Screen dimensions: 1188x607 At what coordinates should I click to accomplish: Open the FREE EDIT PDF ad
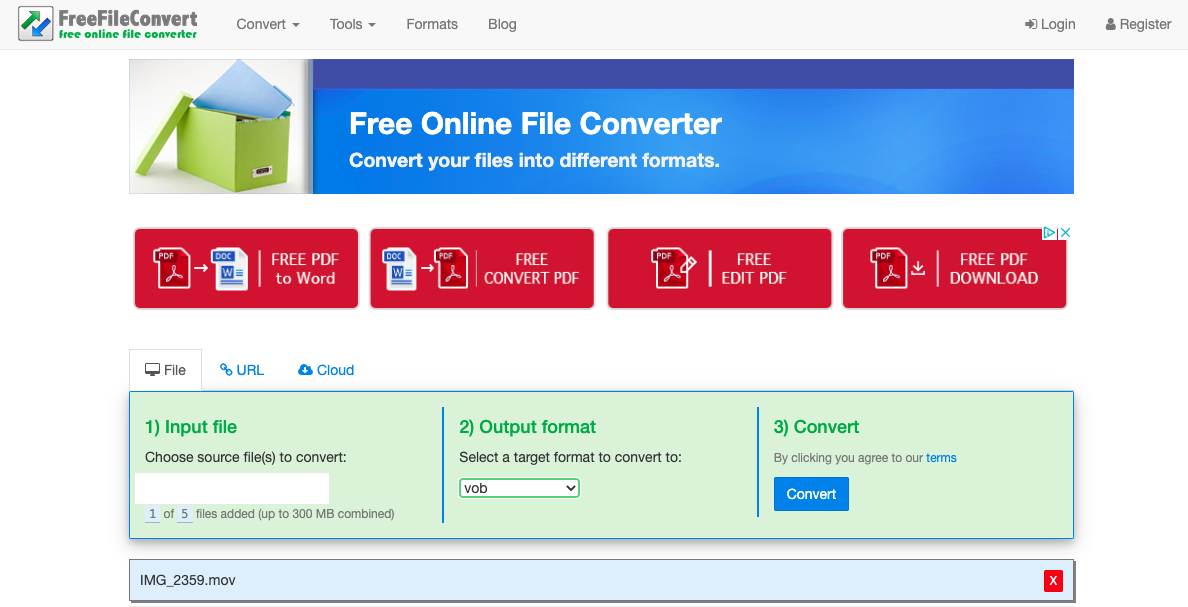[720, 269]
